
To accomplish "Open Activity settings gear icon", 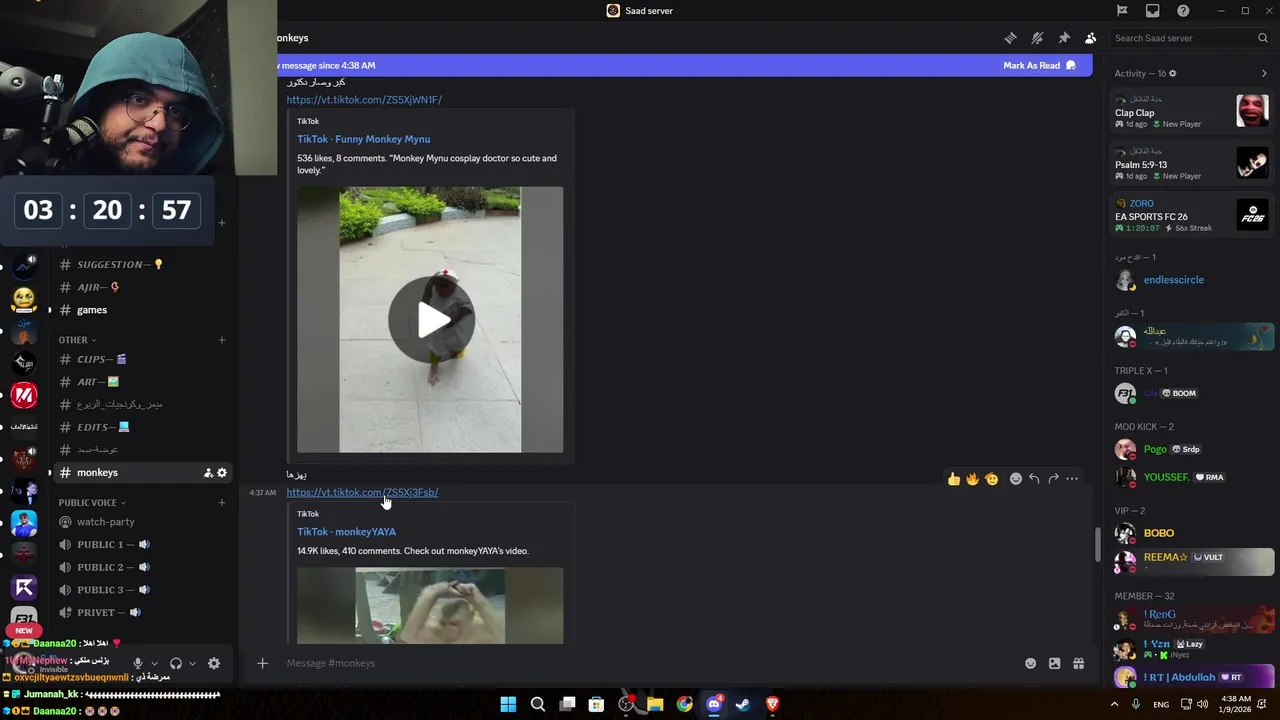I will point(1173,73).
